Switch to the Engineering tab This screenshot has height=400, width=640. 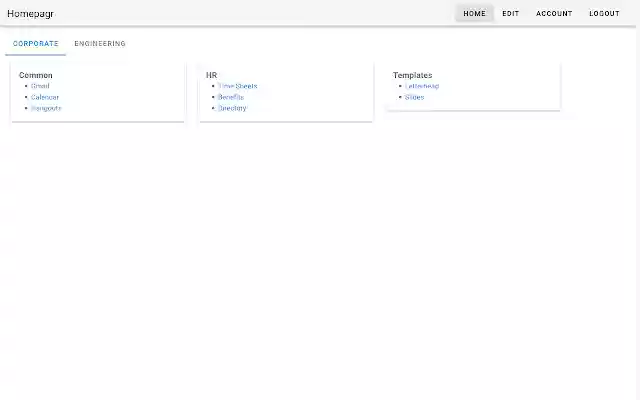tap(100, 44)
